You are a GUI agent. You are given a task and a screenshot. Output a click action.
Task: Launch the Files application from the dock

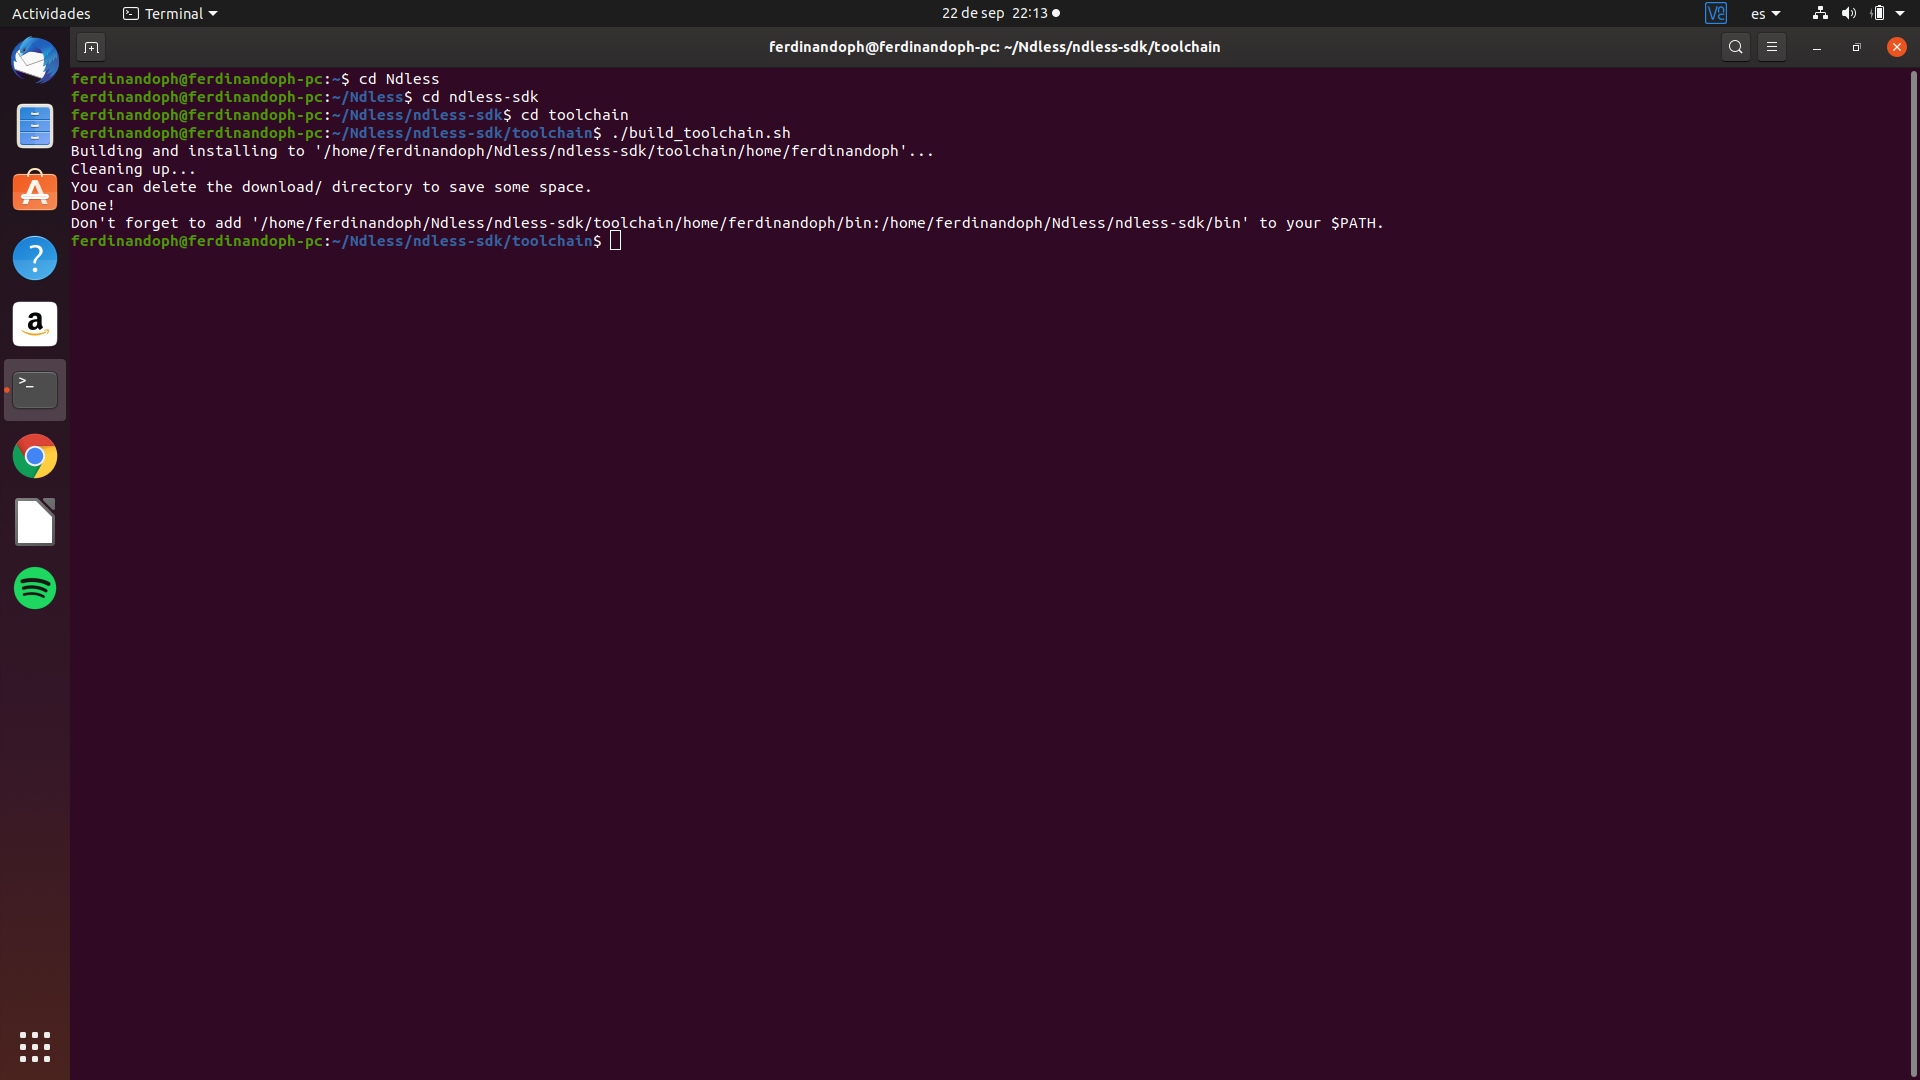tap(35, 126)
